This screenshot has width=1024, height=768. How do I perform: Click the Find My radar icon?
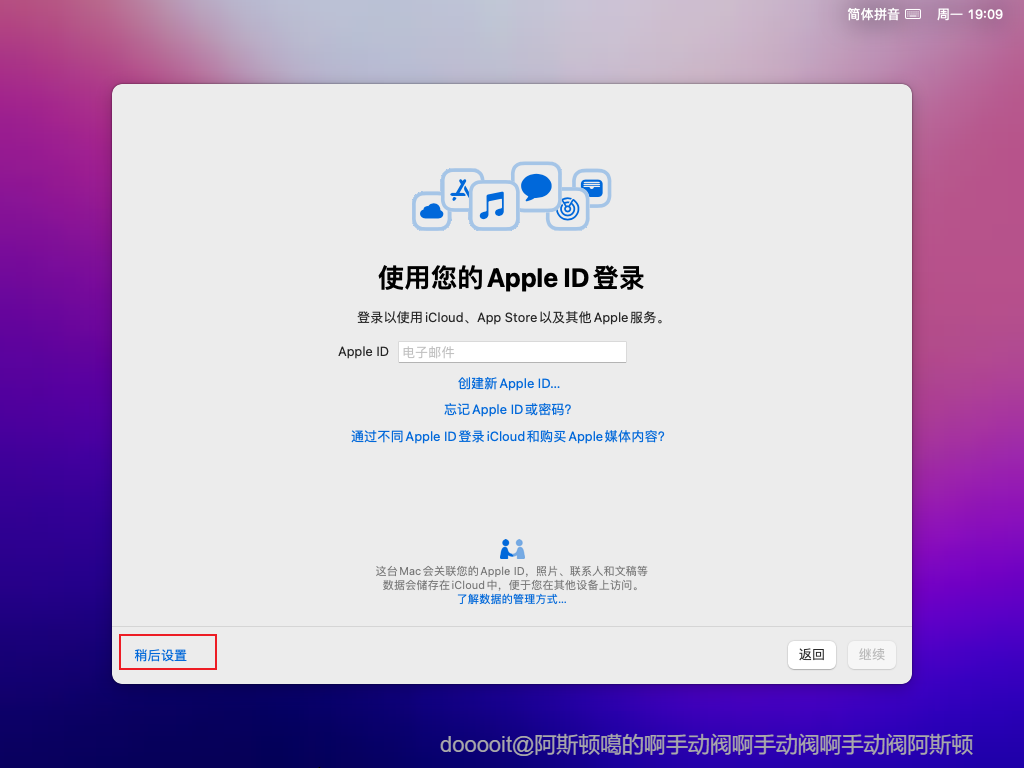[566, 207]
